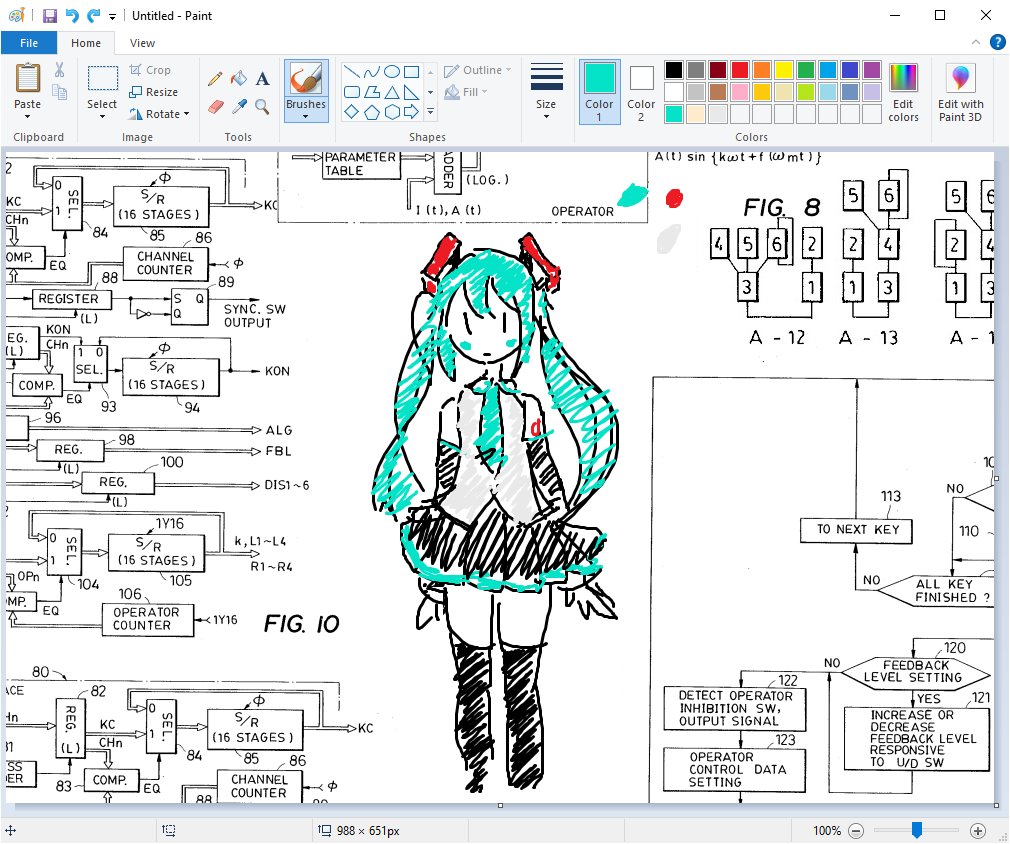Viewport: 1010px width, 844px height.
Task: Open the File menu
Action: point(29,43)
